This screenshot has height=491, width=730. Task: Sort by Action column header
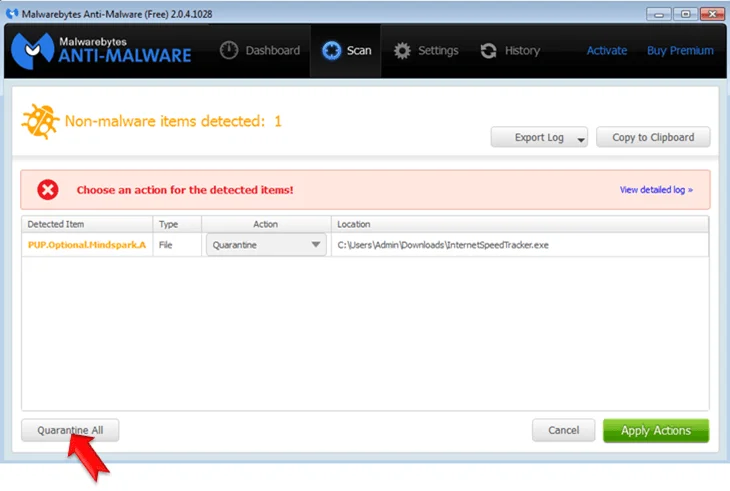coord(266,224)
